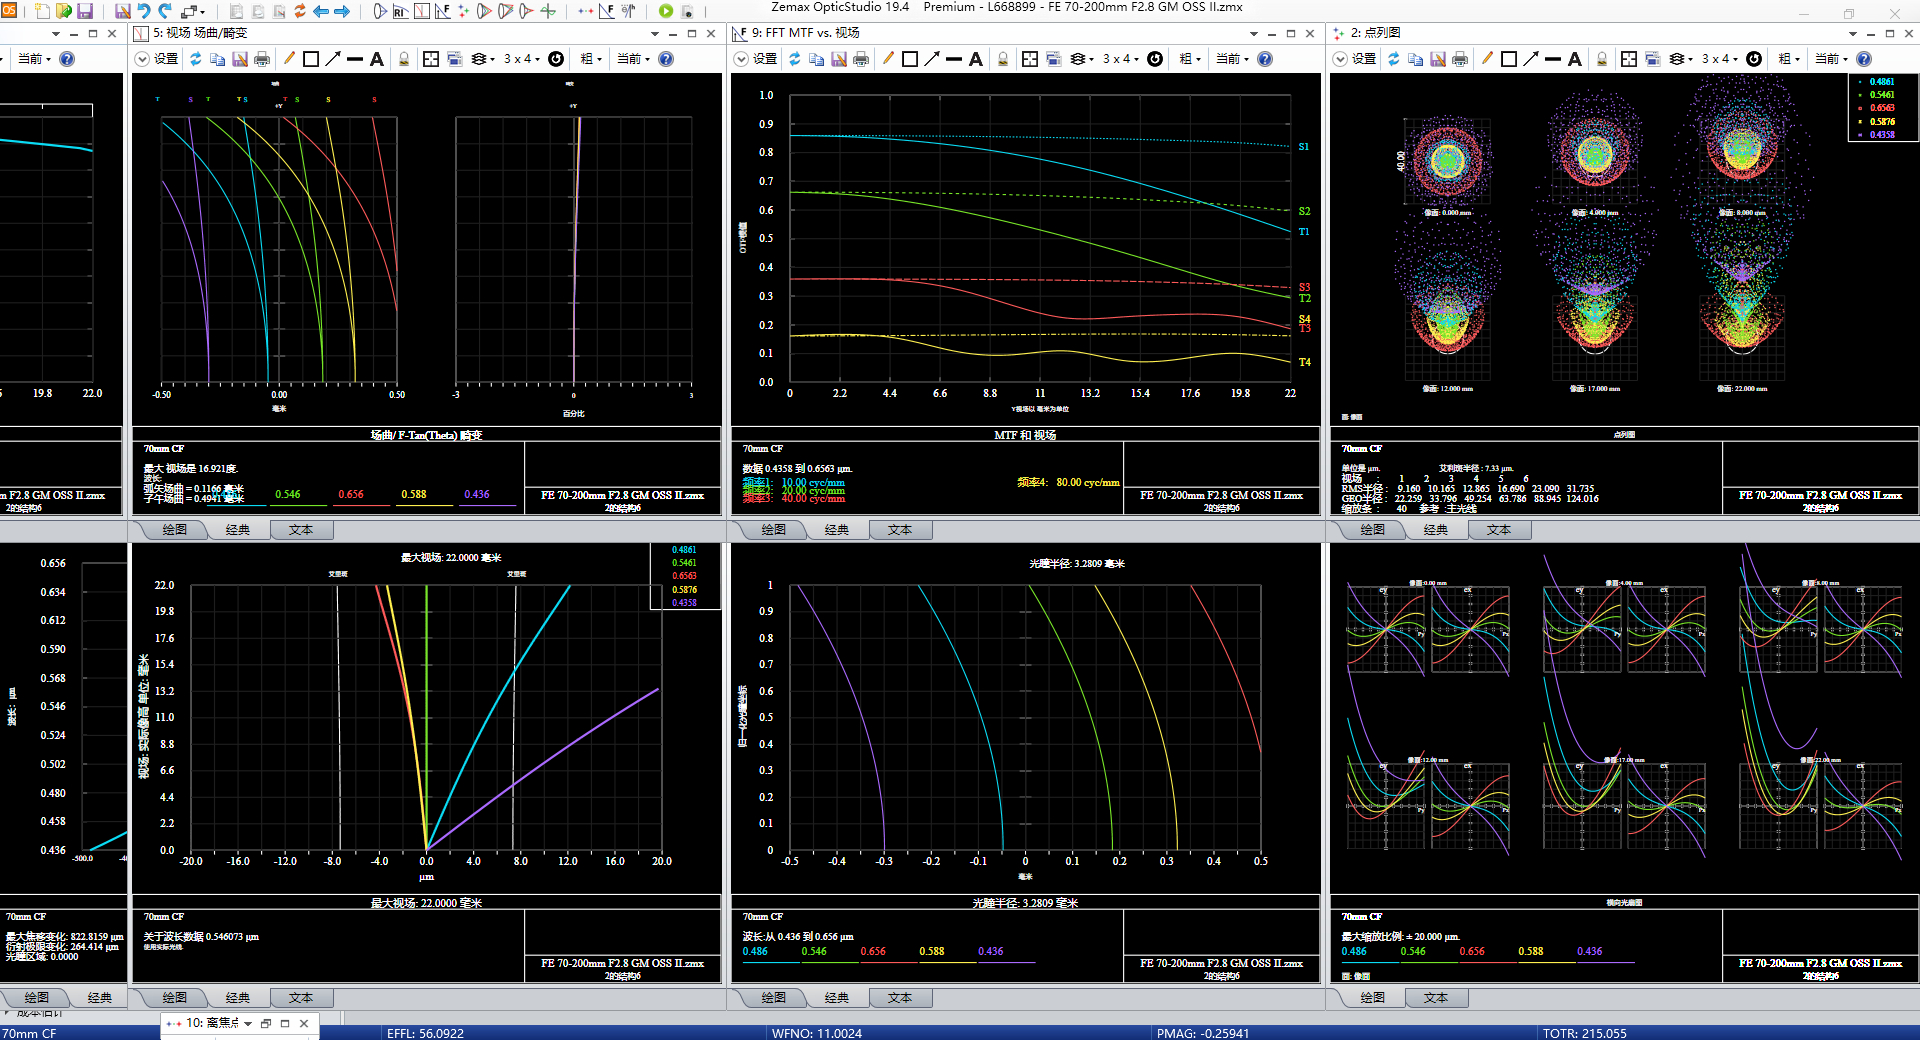Save the FFT MTF window graphic
1920x1040 pixels.
click(x=839, y=59)
